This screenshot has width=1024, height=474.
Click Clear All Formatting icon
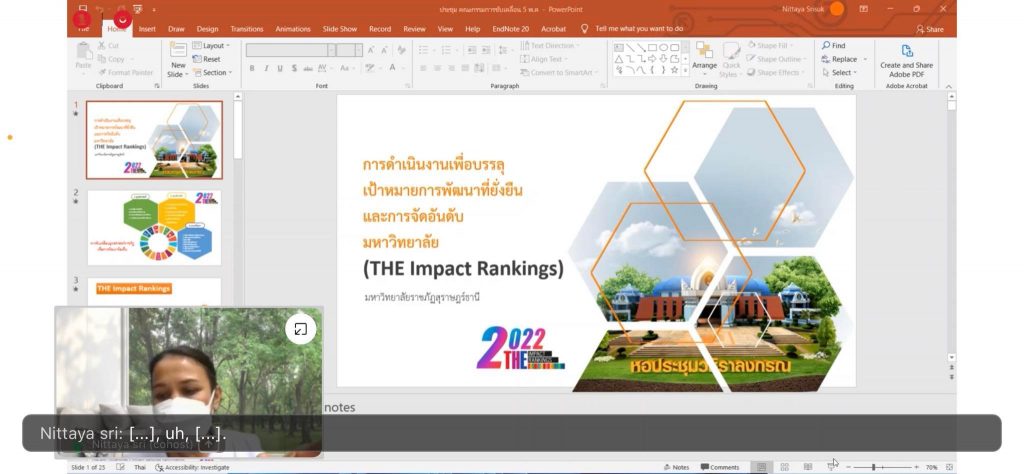click(x=402, y=50)
